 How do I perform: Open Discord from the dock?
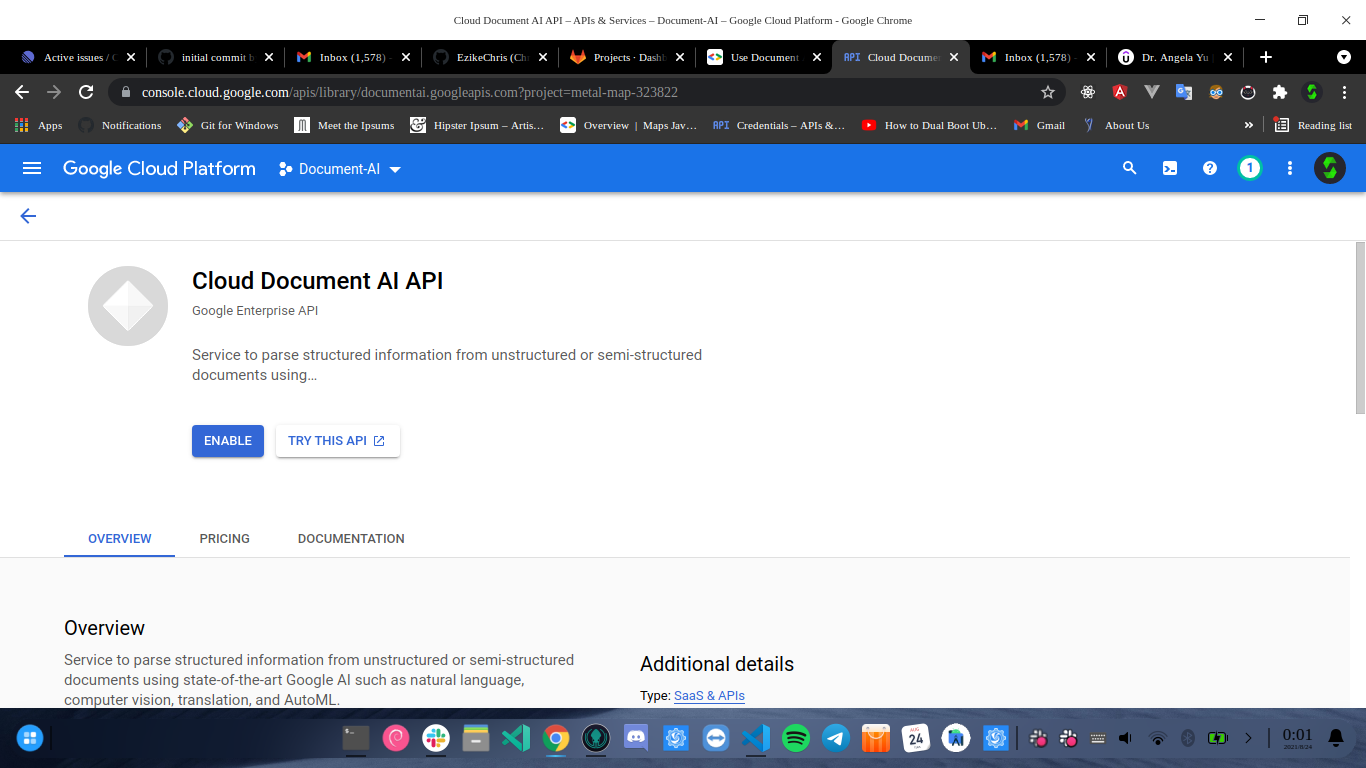click(x=636, y=739)
